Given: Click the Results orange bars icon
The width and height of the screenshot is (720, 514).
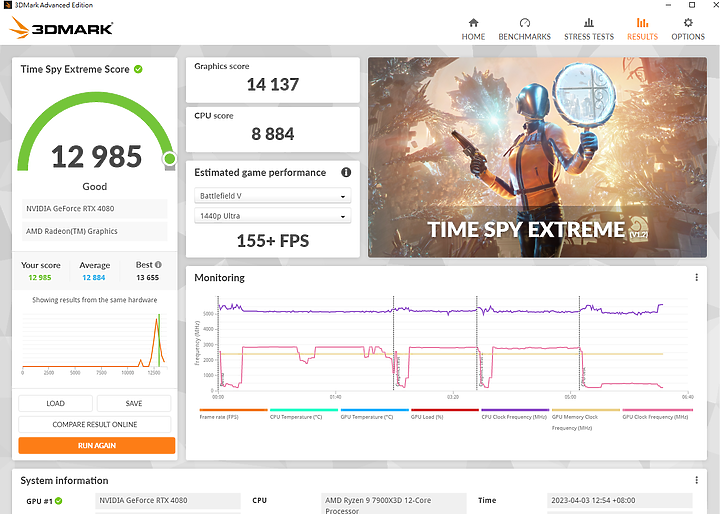Looking at the screenshot, I should coord(642,23).
